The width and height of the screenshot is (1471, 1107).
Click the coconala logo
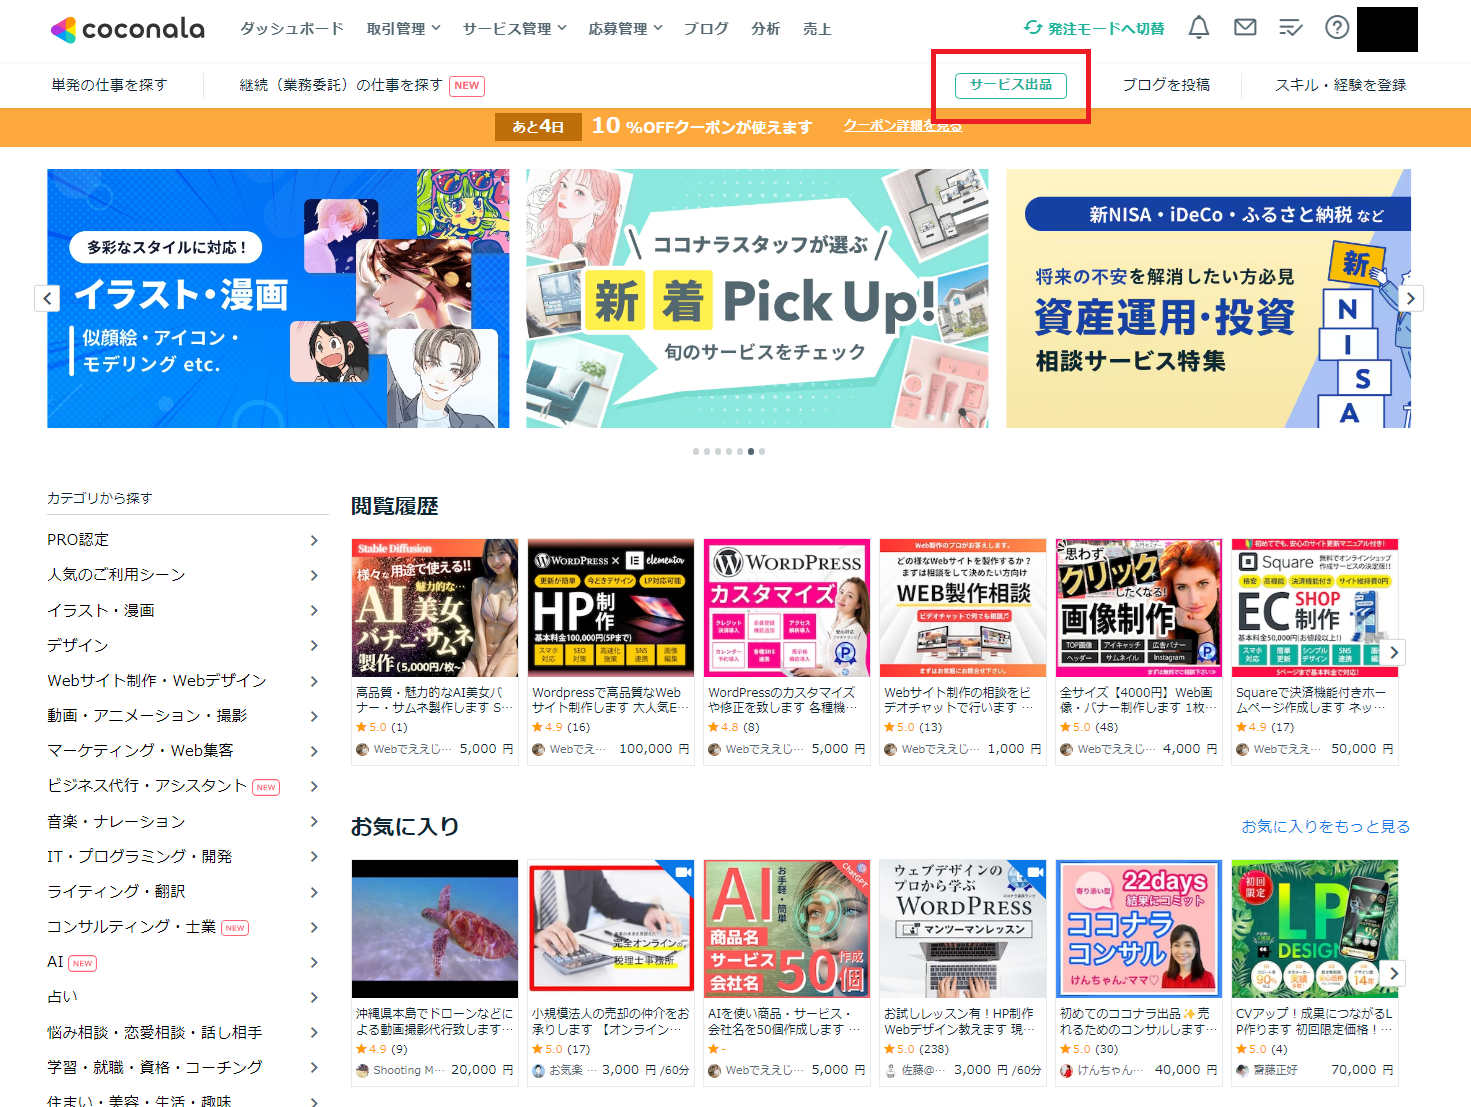[x=128, y=29]
